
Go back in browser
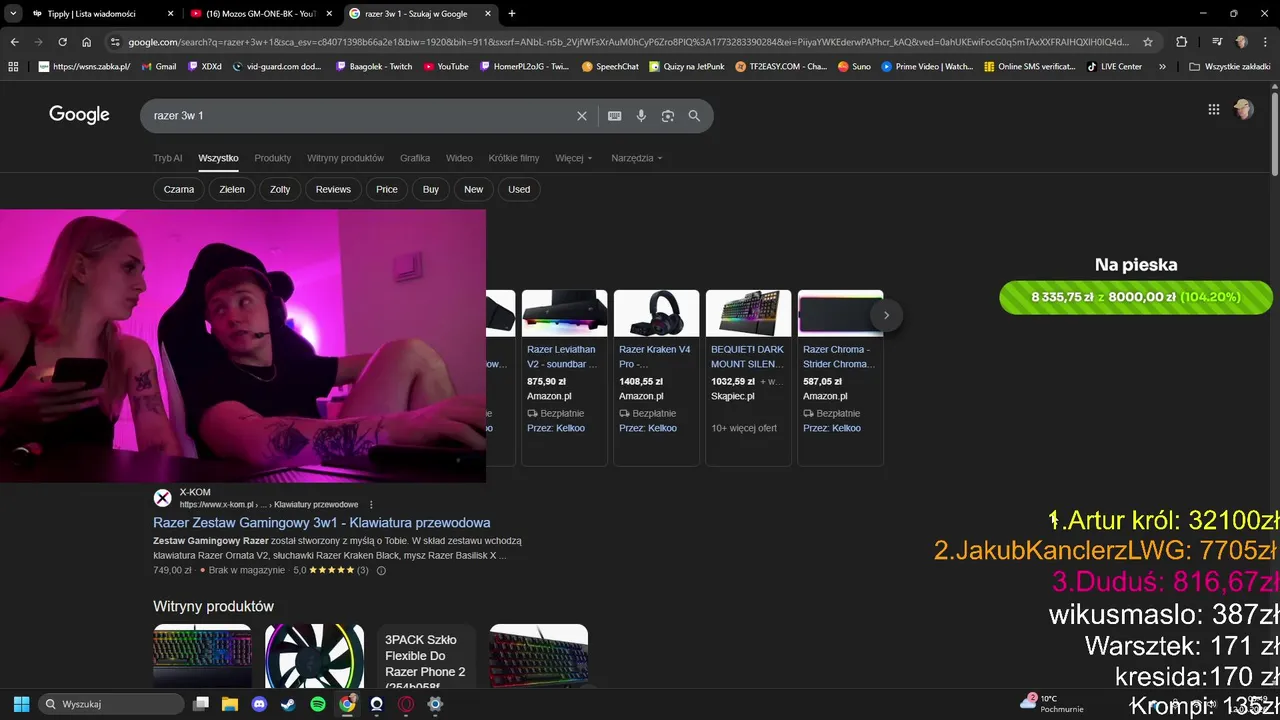click(x=14, y=42)
